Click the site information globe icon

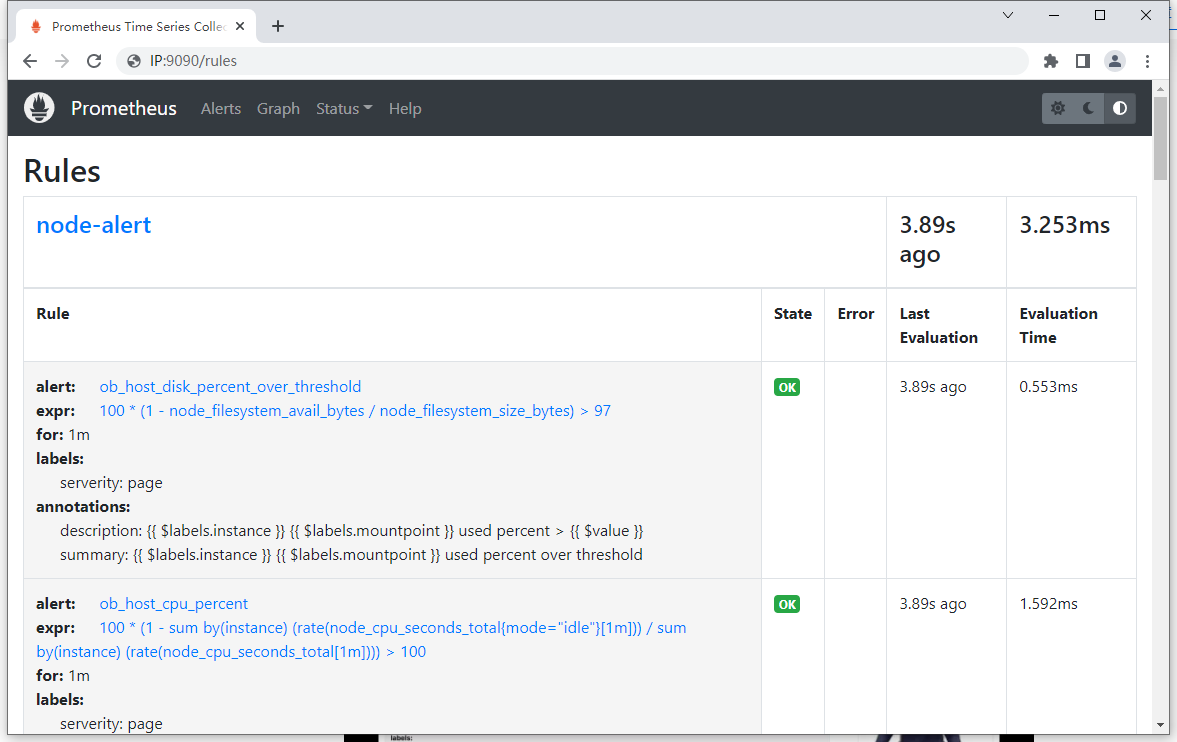click(134, 61)
